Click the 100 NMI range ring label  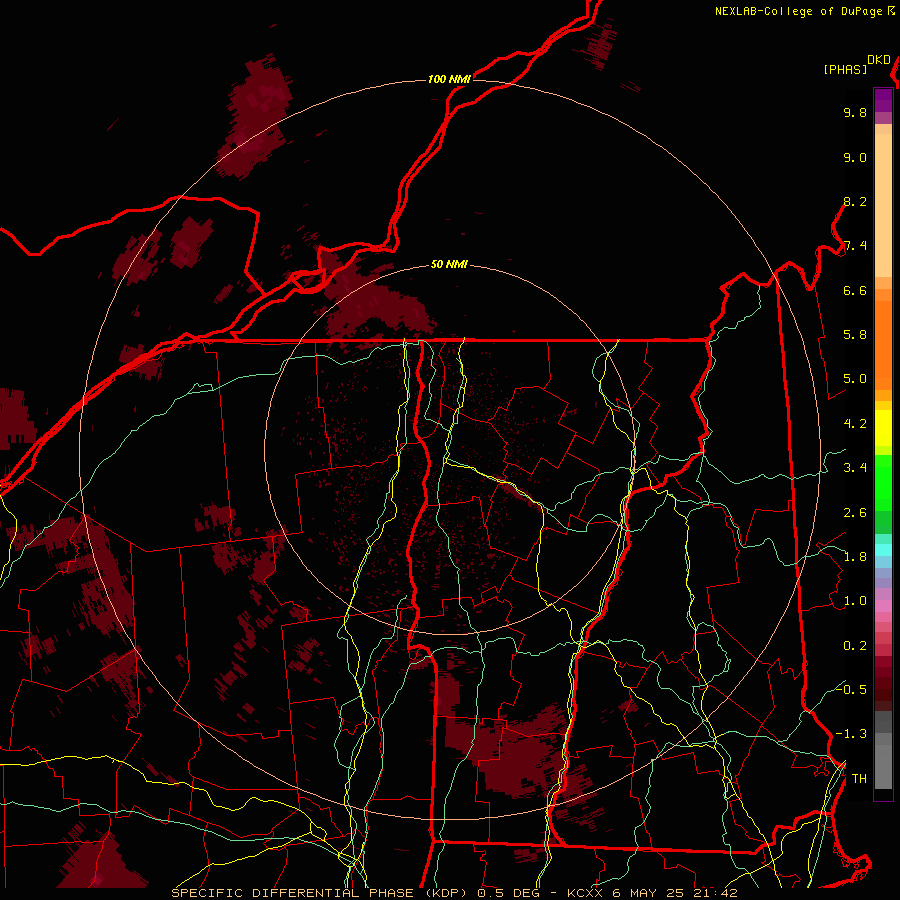pyautogui.click(x=449, y=79)
